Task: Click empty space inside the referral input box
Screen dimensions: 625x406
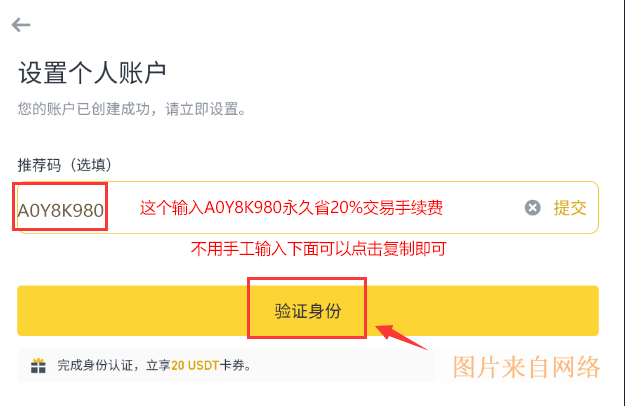Action: click(482, 208)
